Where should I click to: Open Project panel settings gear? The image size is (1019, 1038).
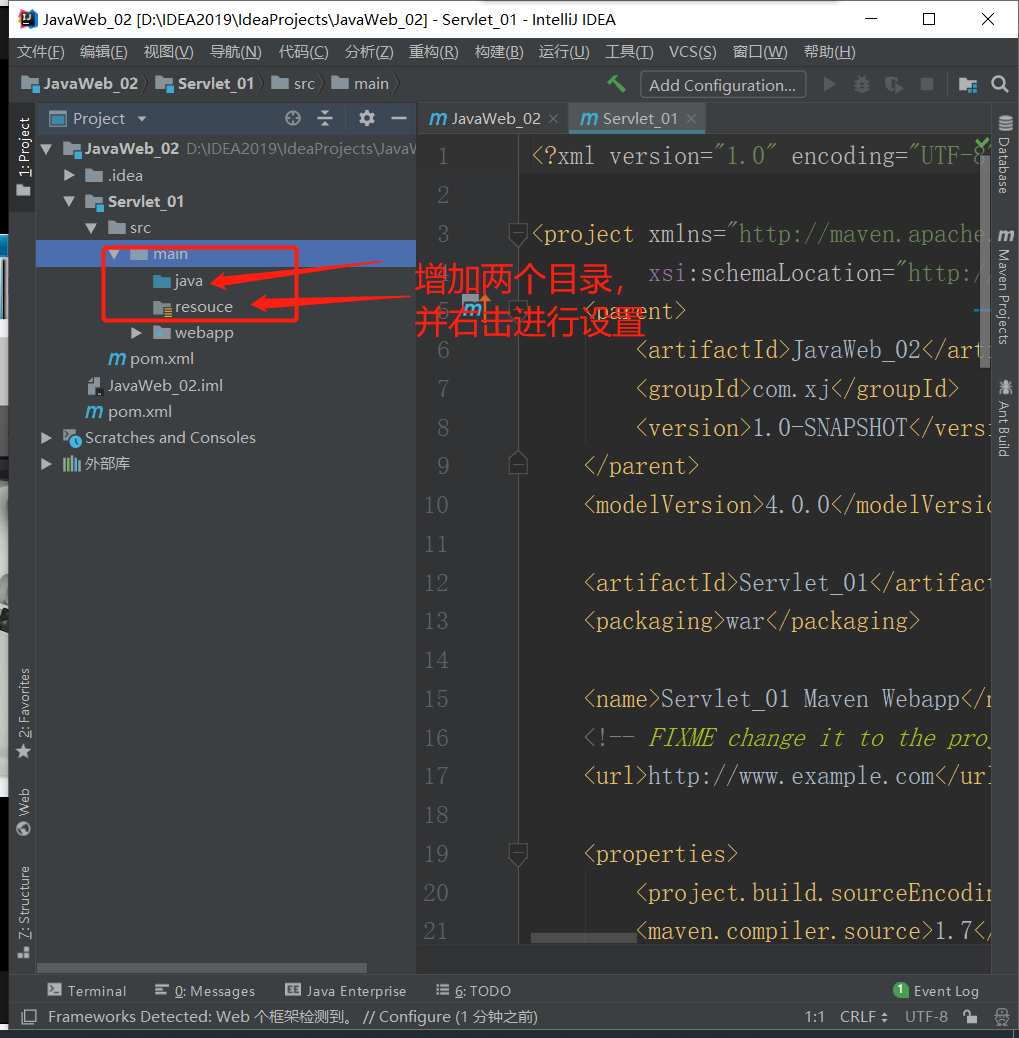[367, 118]
